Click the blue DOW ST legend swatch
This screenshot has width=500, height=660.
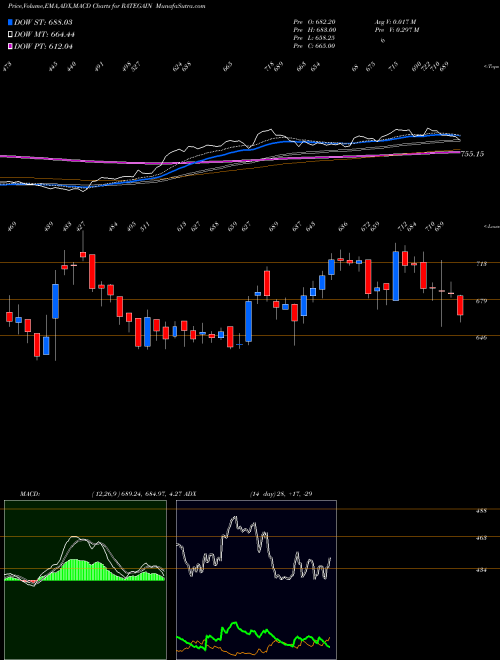point(10,22)
